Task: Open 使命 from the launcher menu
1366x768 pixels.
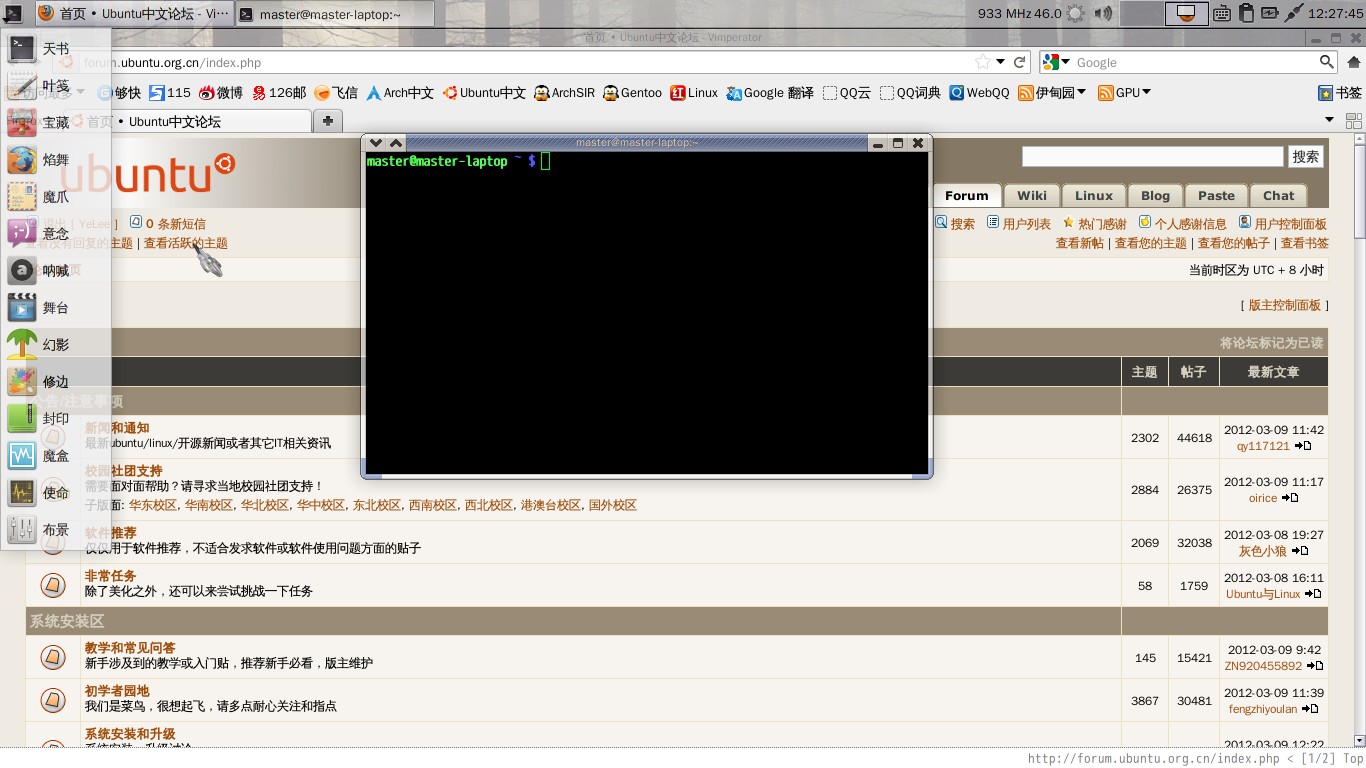Action: coord(55,492)
